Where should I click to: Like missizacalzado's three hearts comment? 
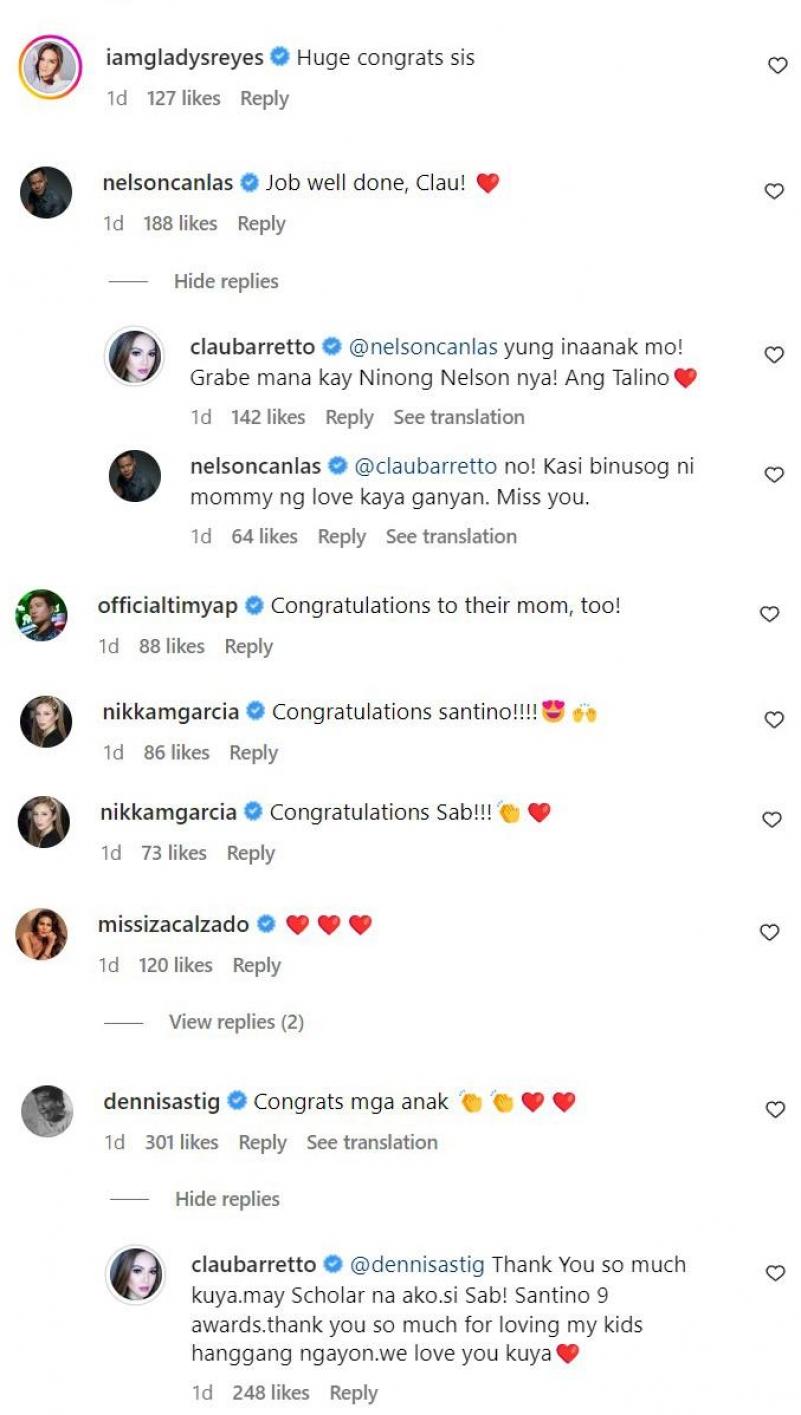769,932
